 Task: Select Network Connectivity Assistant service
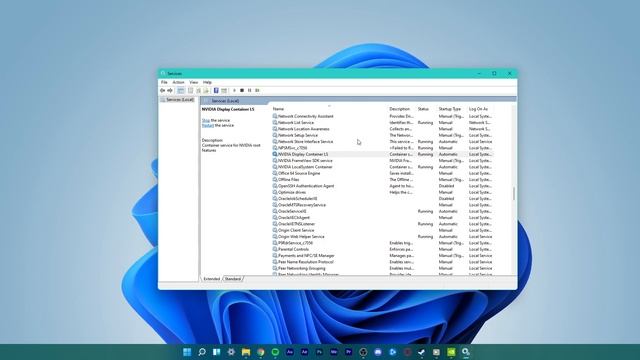pos(382,116)
